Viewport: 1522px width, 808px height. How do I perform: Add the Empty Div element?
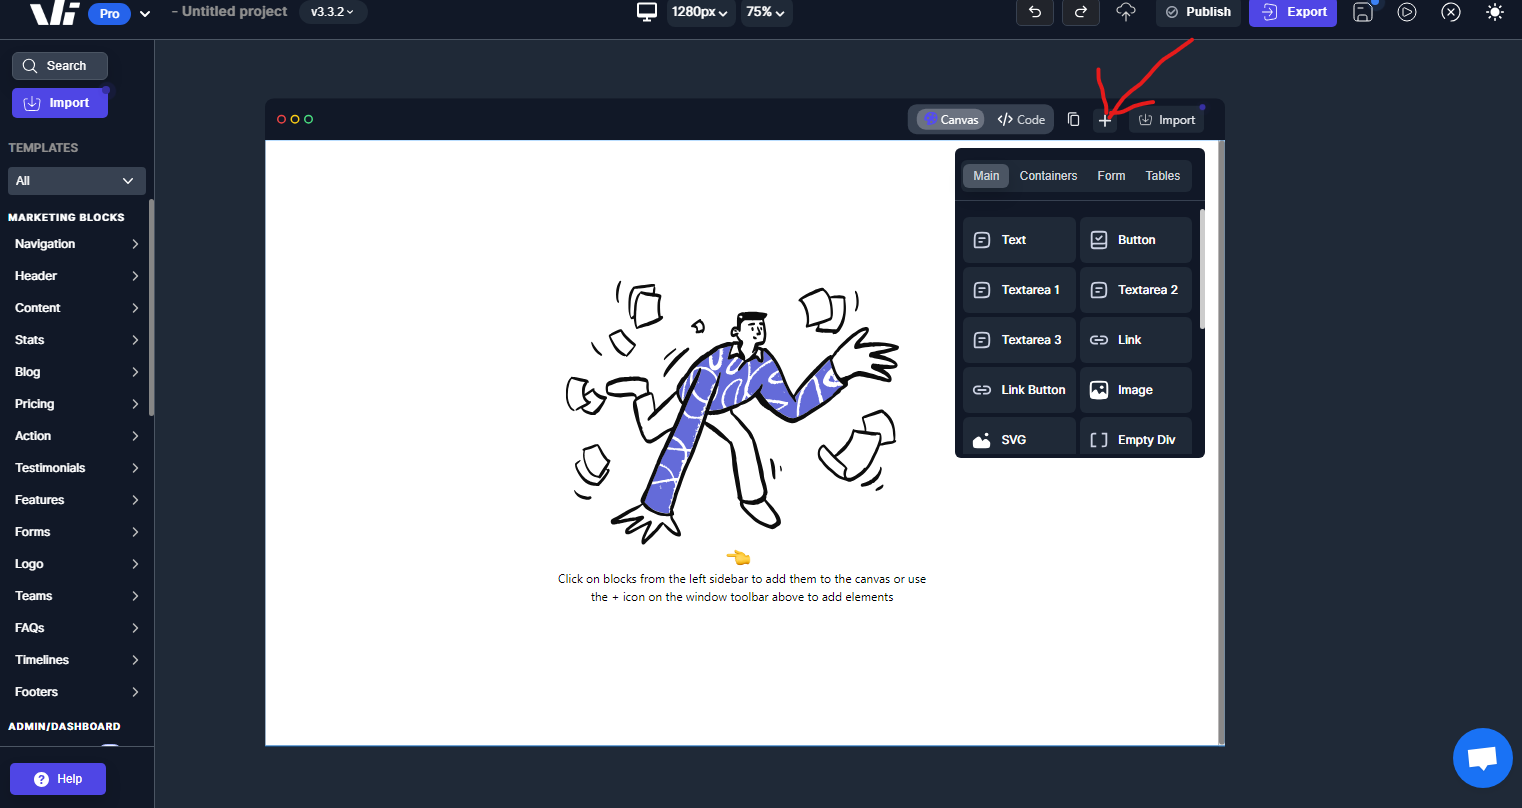[x=1136, y=438]
